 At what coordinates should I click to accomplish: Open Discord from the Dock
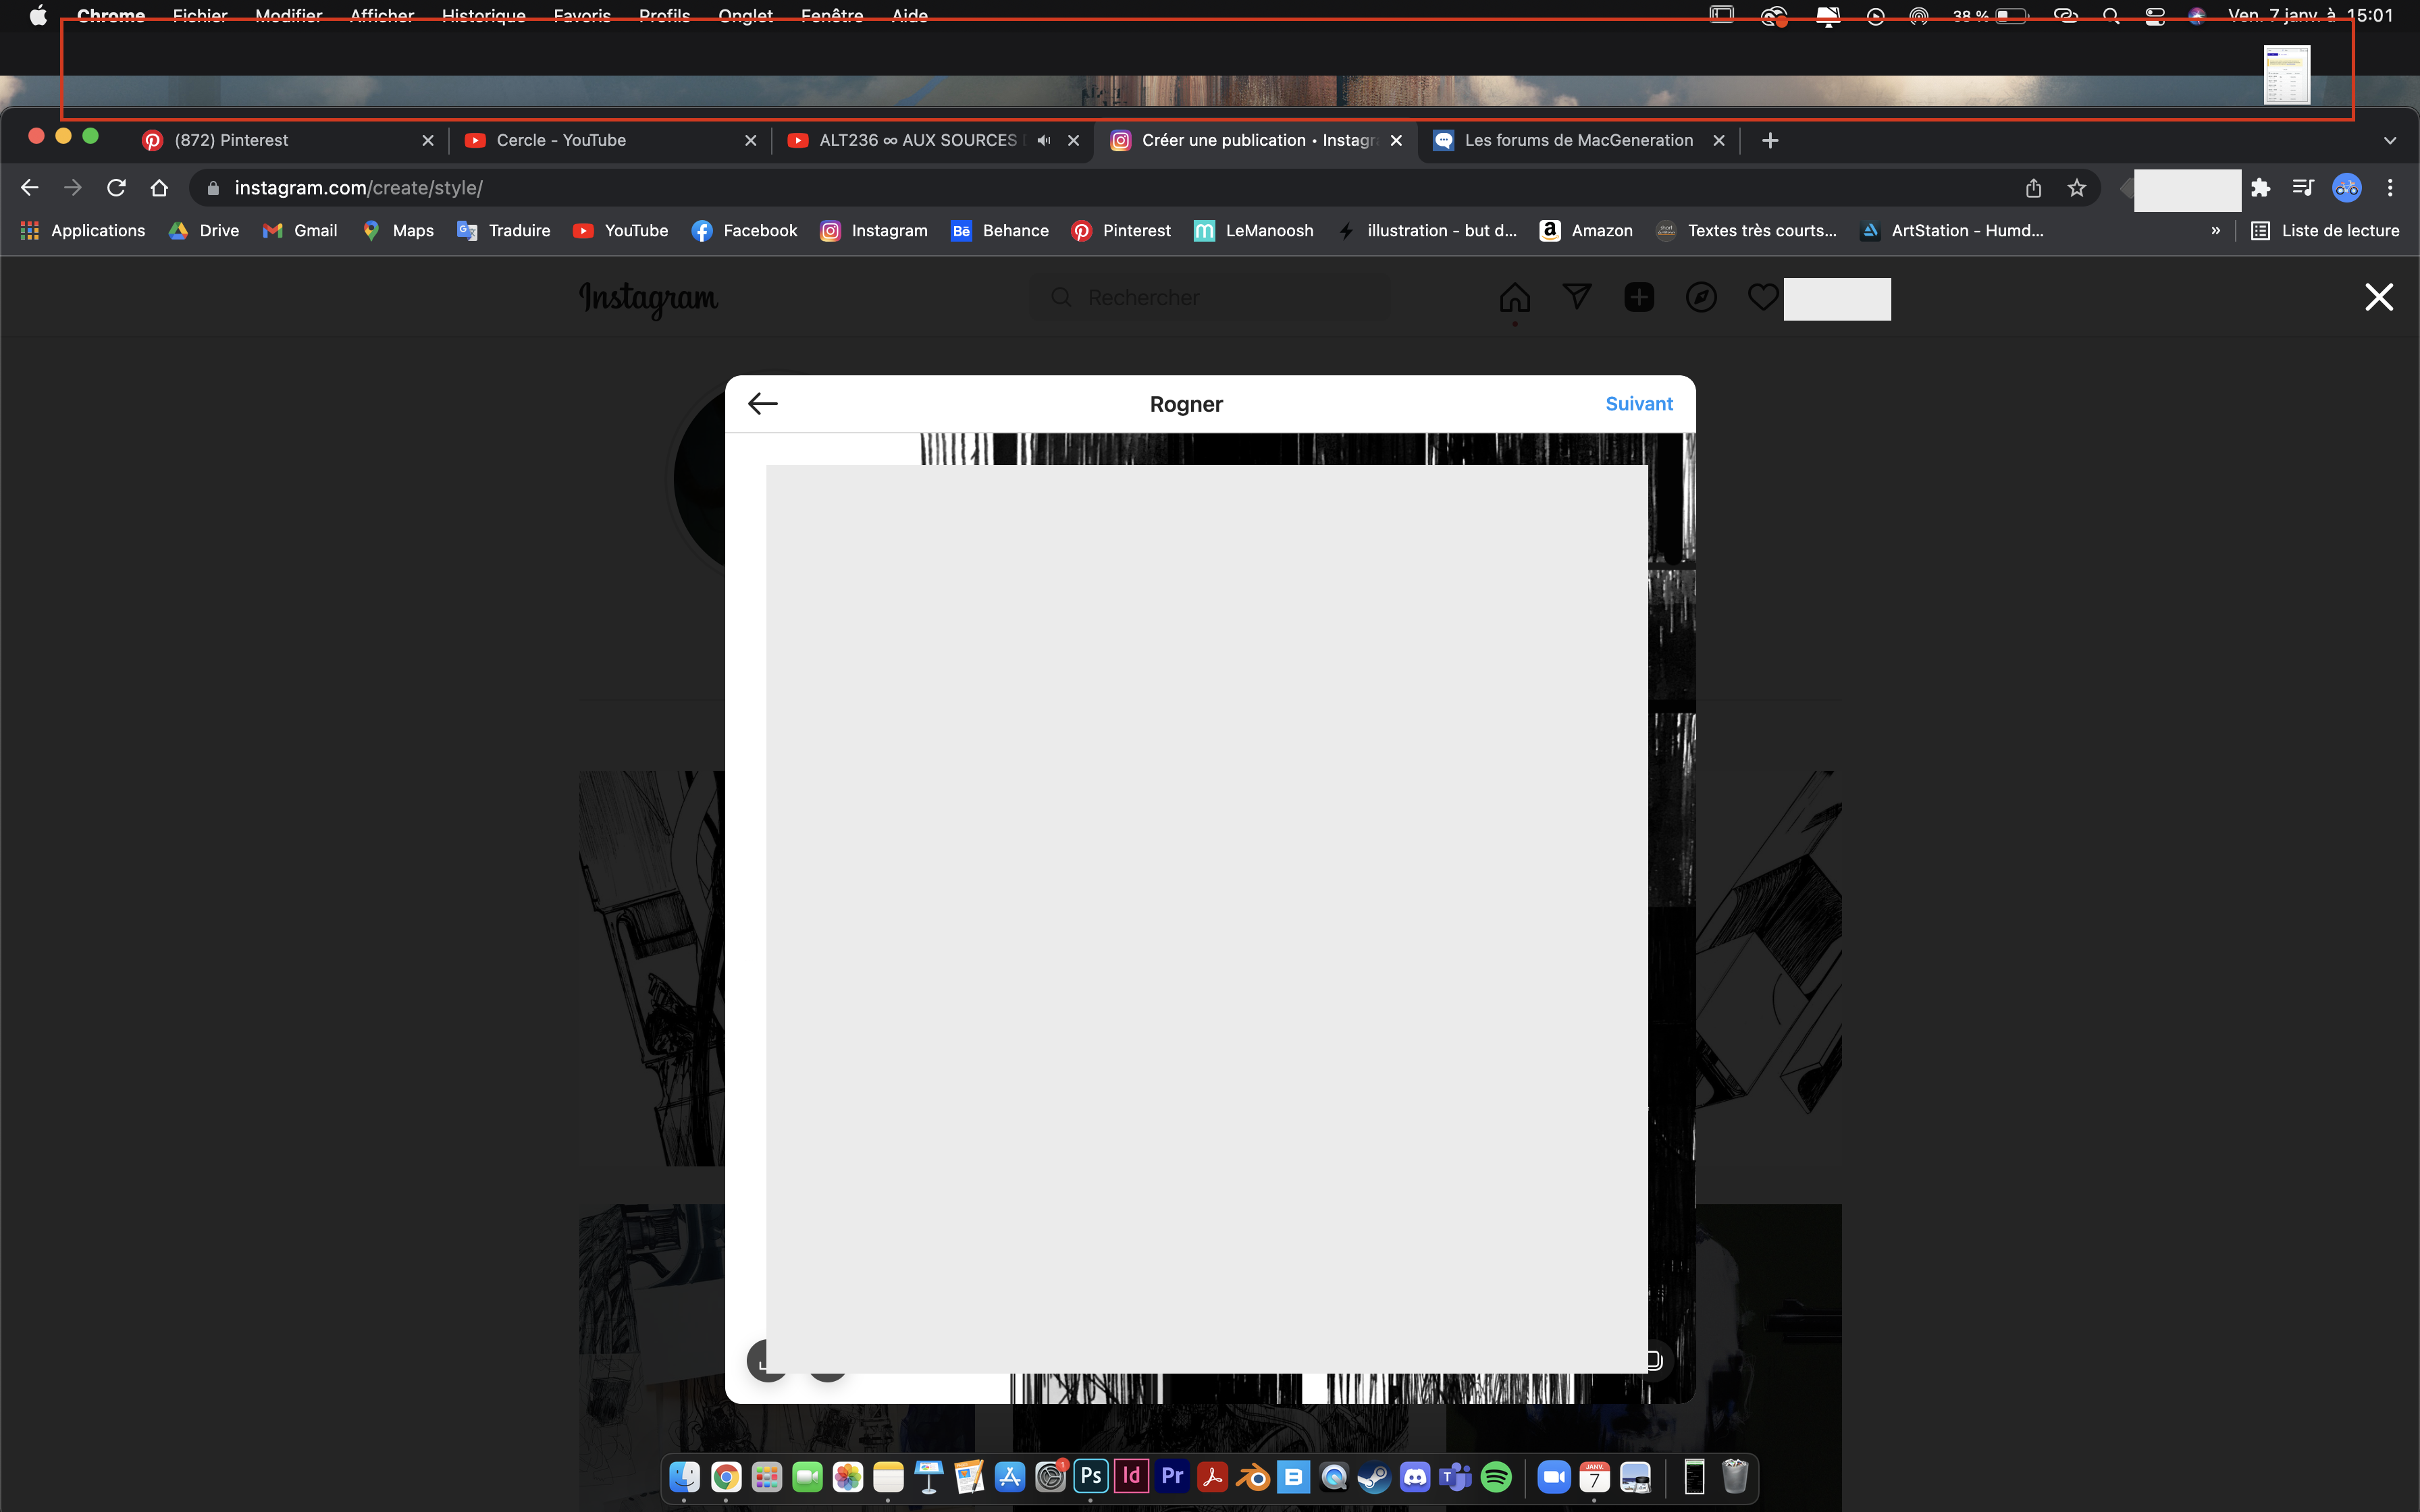tap(1415, 1477)
